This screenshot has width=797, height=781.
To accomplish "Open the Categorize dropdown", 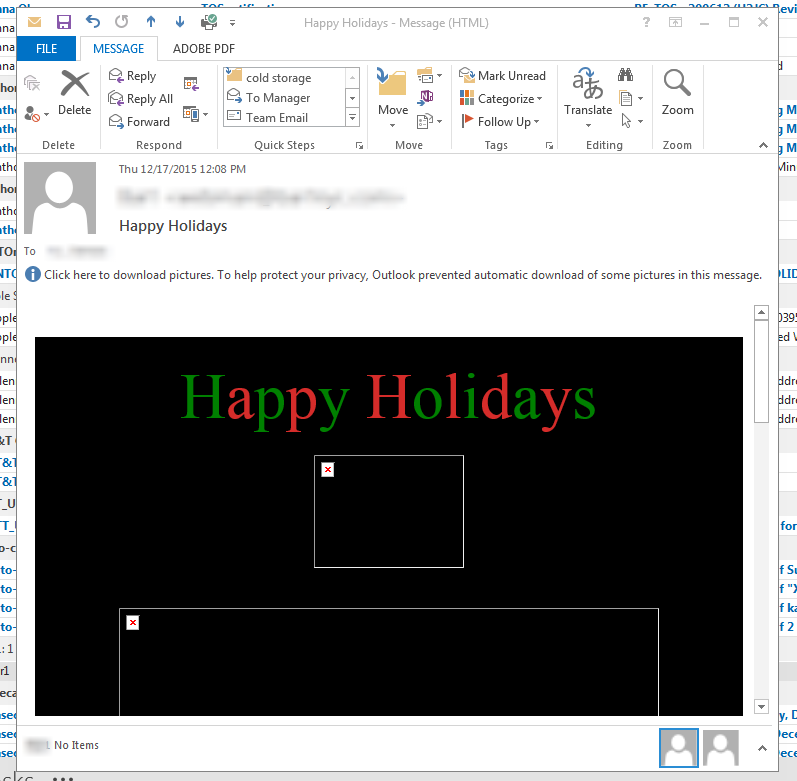I will pos(502,98).
